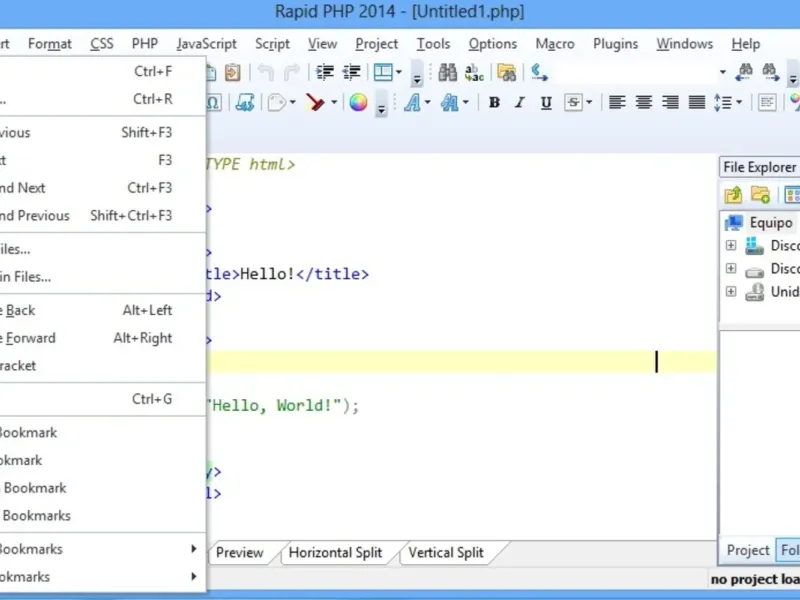Viewport: 800px width, 600px height.
Task: Switch to the Preview tab
Action: pos(239,553)
